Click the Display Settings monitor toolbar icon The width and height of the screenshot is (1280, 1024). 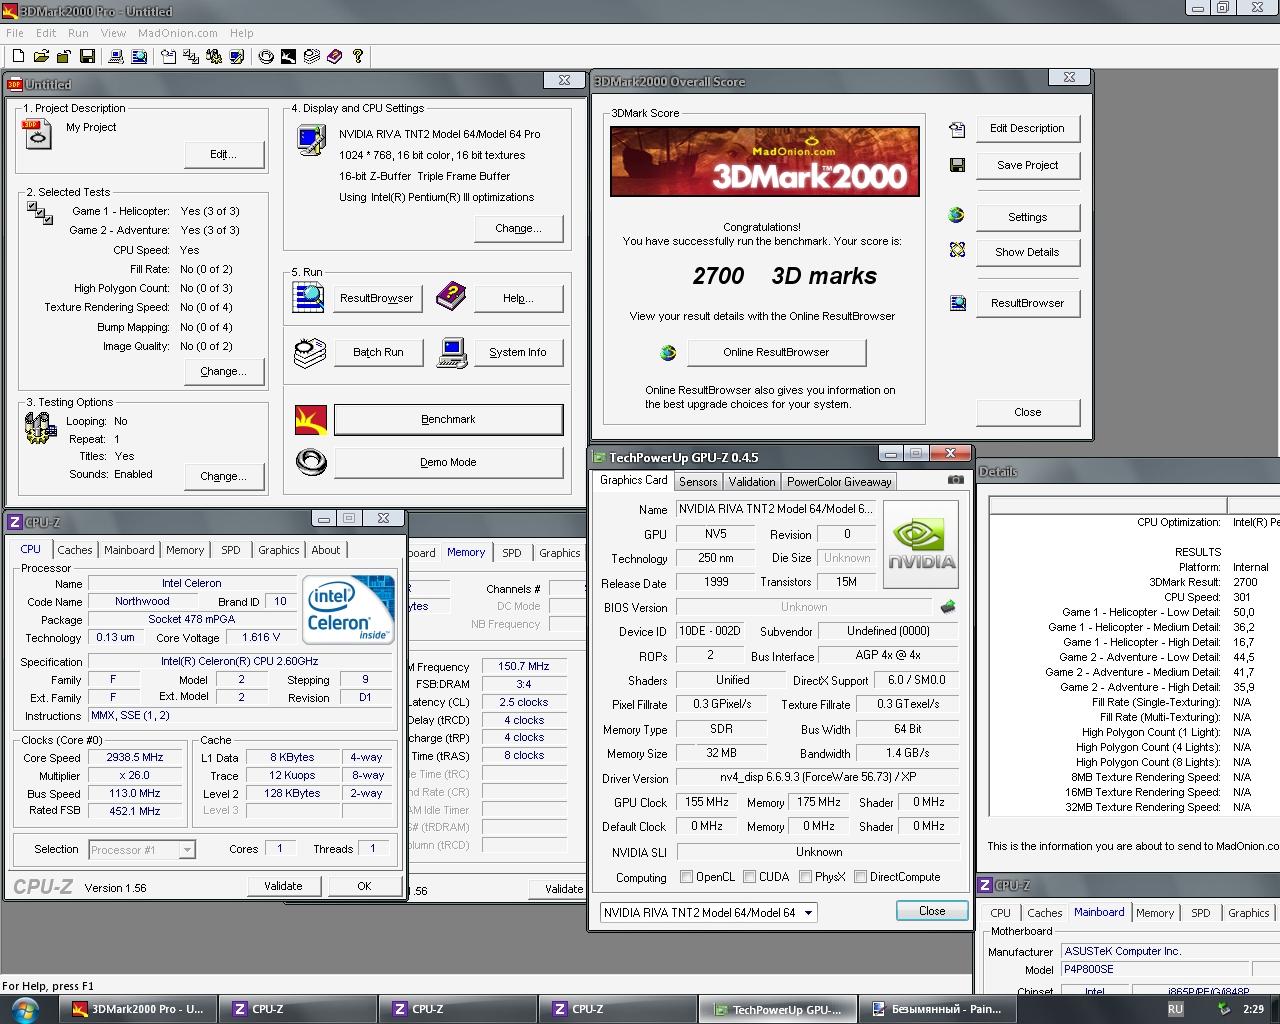pos(237,57)
